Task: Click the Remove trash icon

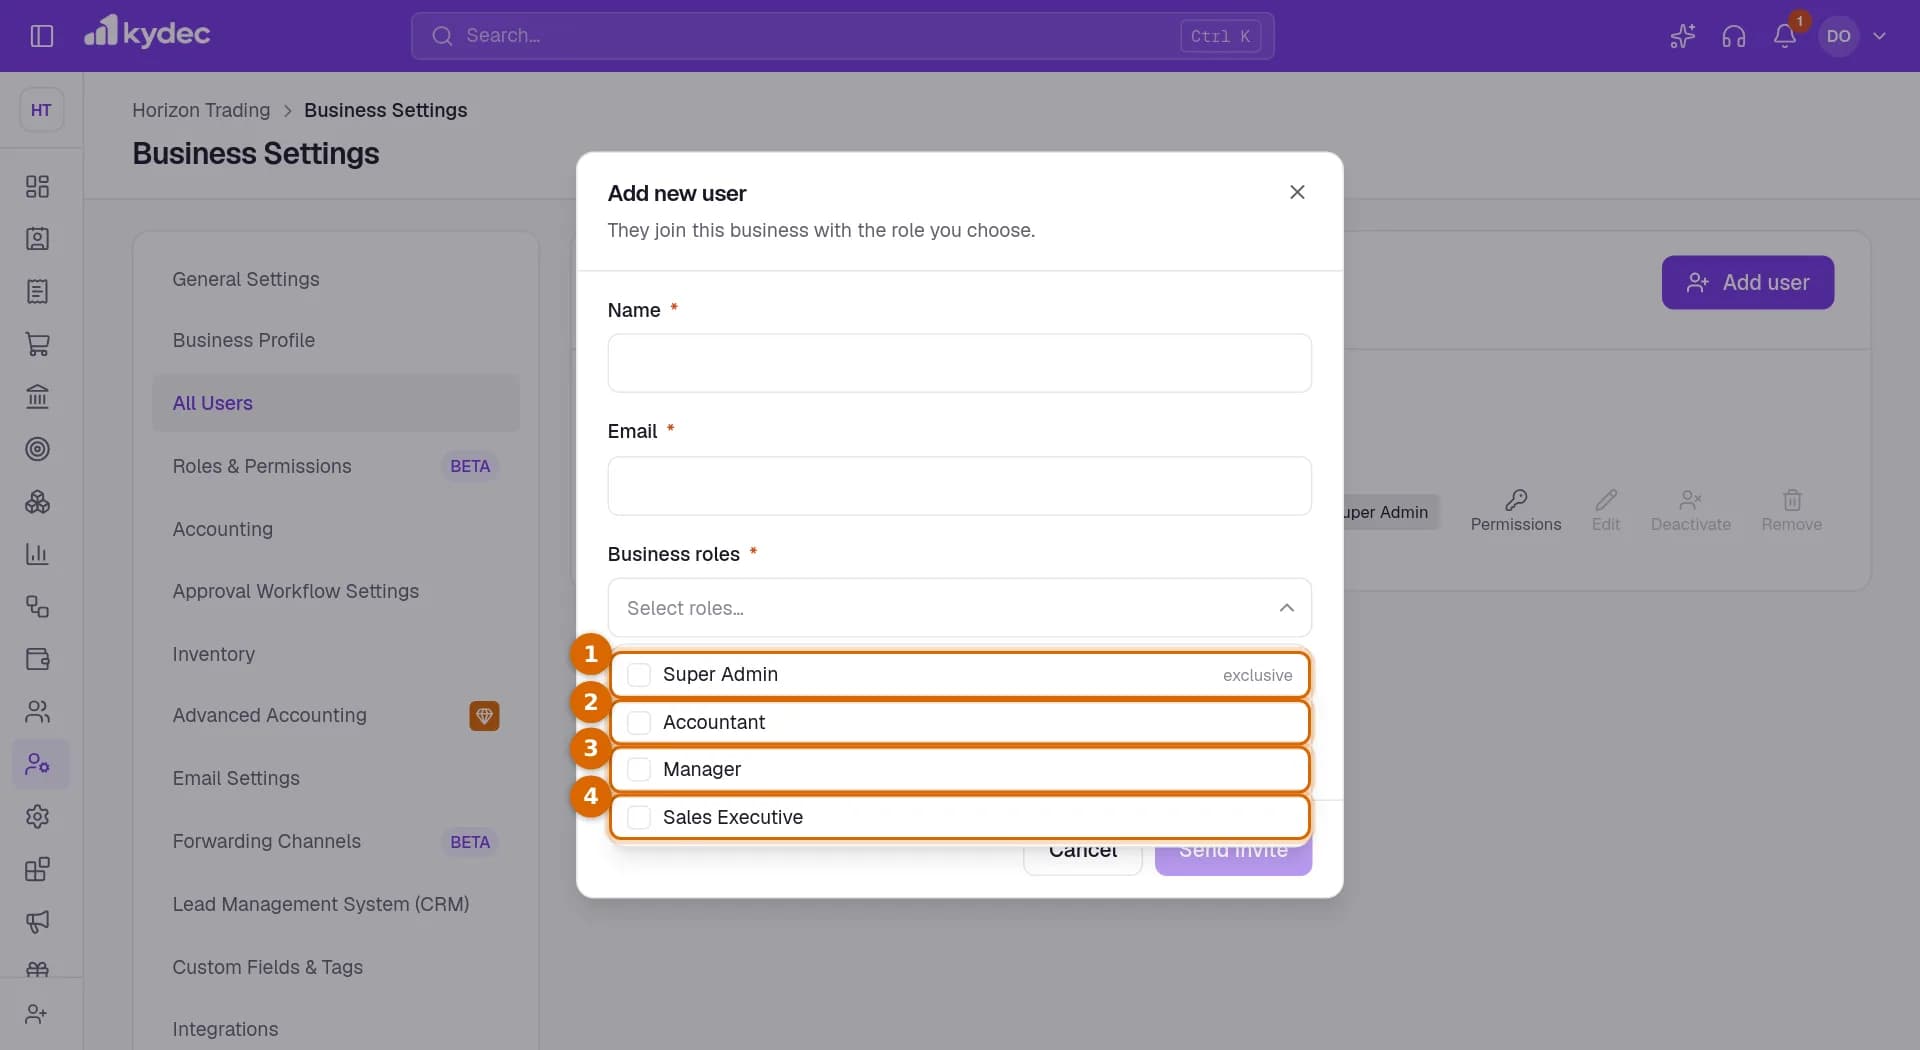Action: point(1792,499)
